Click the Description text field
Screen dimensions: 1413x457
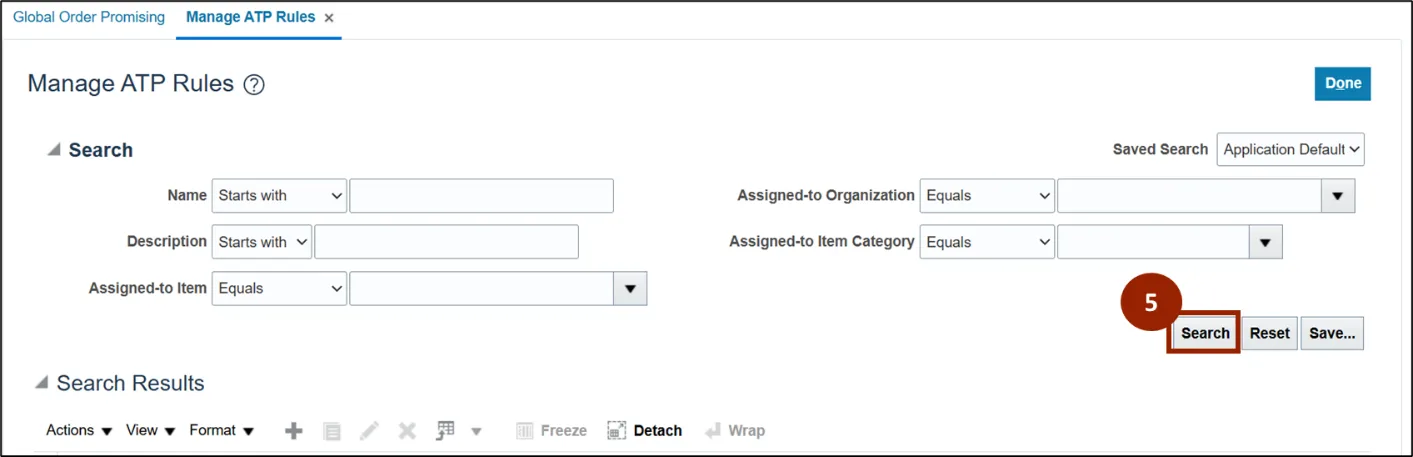(446, 242)
